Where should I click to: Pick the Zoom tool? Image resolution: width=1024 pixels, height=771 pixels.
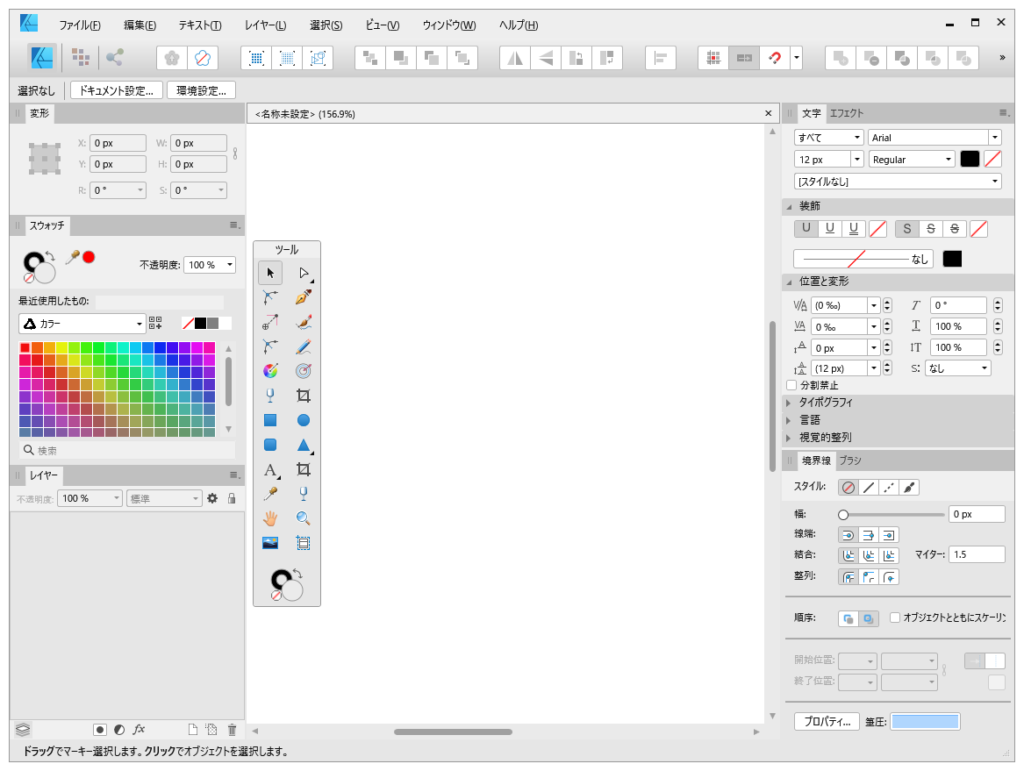304,517
